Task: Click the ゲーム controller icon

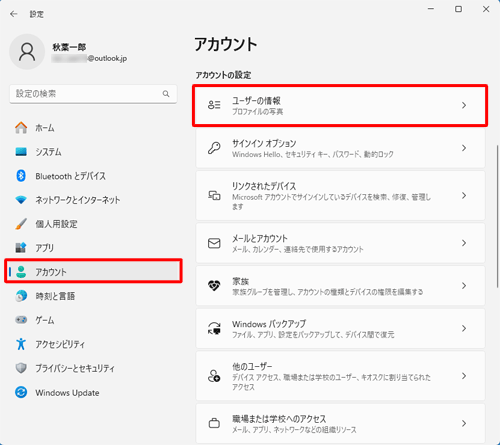Action: pos(21,320)
